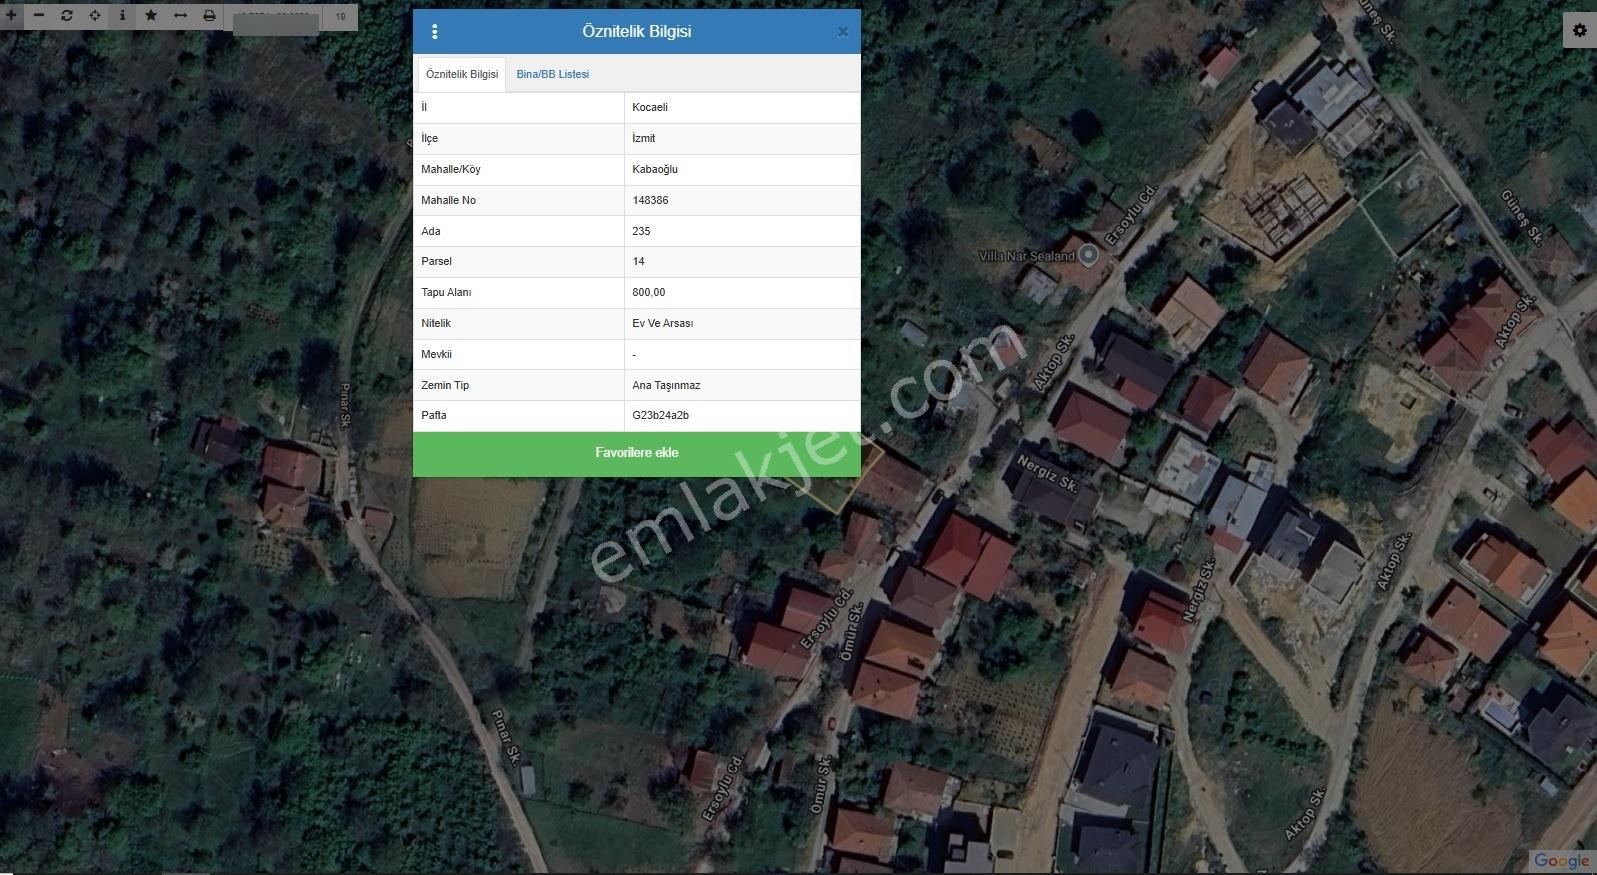Viewport: 1597px width, 875px height.
Task: Click the Zemin Tip label
Action: [x=445, y=385]
